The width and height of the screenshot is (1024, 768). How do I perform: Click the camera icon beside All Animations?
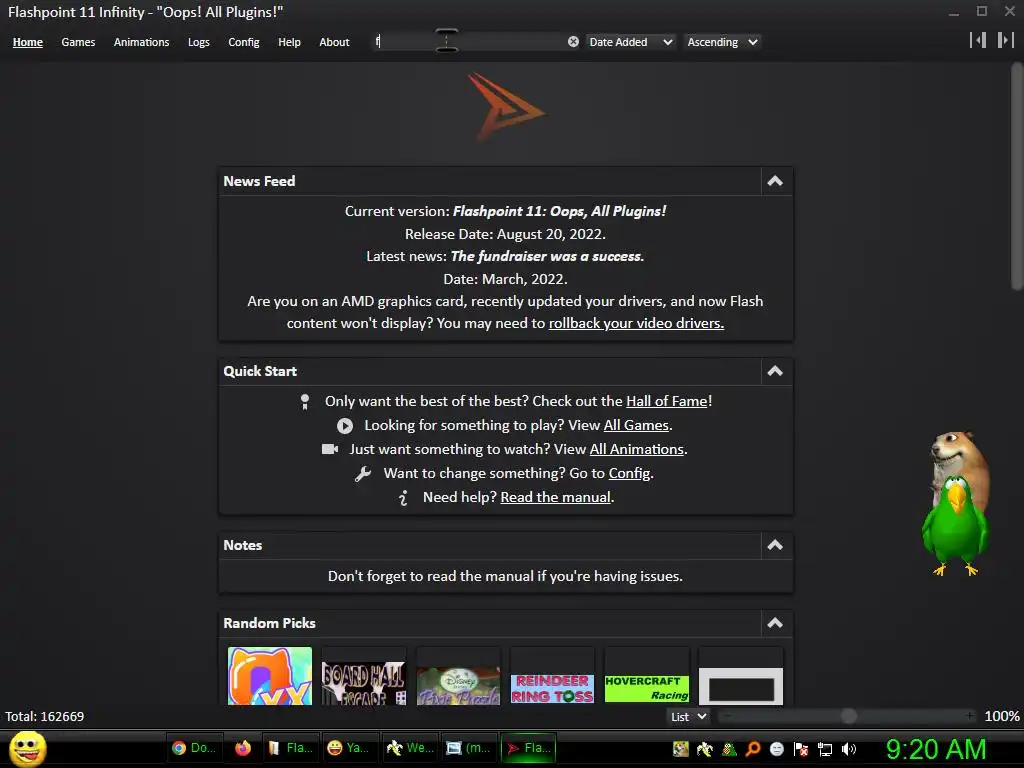330,449
